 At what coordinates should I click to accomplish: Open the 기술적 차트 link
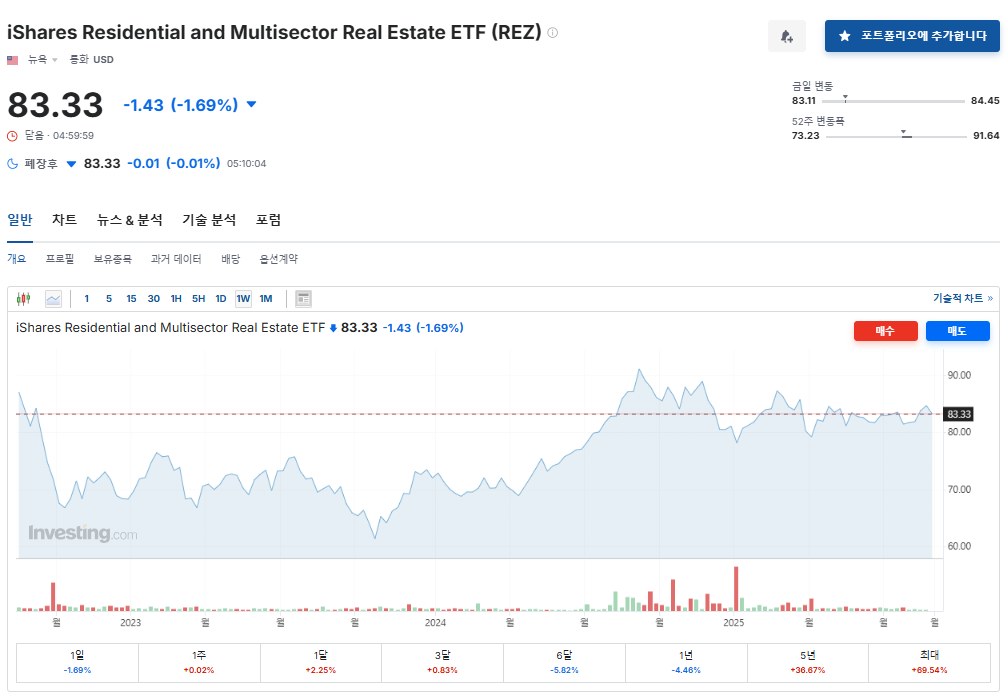pyautogui.click(x=963, y=298)
